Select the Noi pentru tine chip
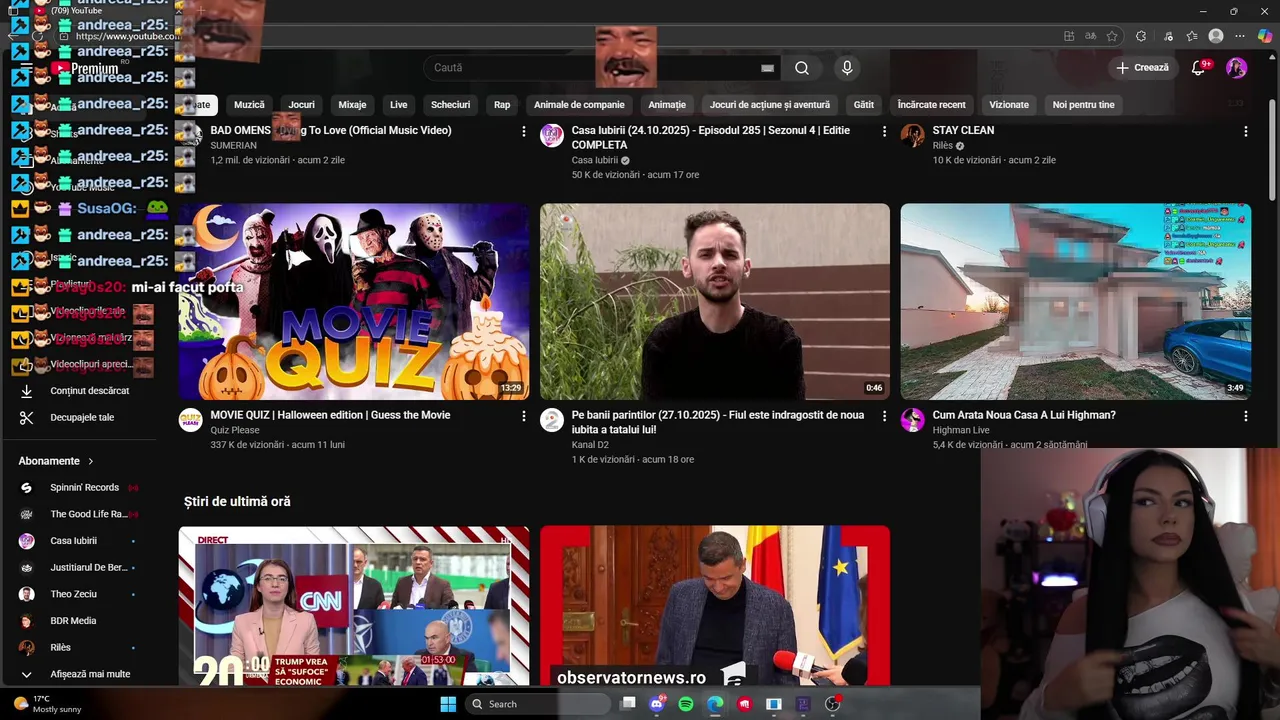The height and width of the screenshot is (720, 1280). (x=1083, y=105)
